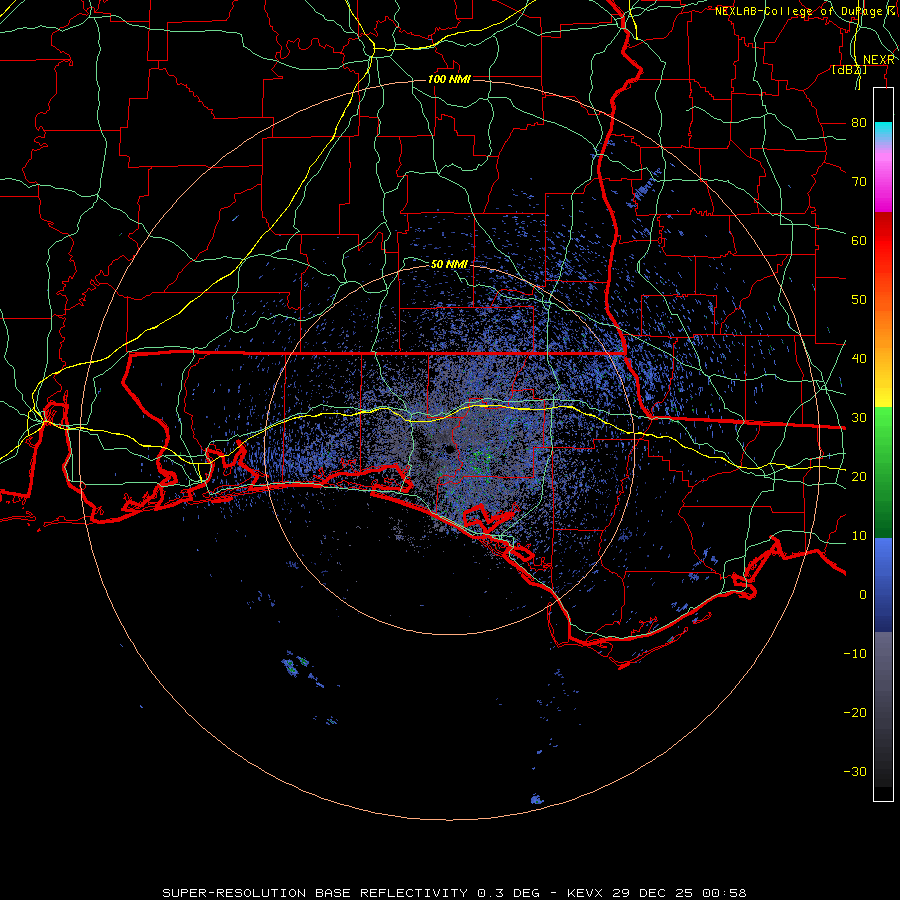Click the 60 value on the dBZ scale
The image size is (900, 900).
coord(859,241)
